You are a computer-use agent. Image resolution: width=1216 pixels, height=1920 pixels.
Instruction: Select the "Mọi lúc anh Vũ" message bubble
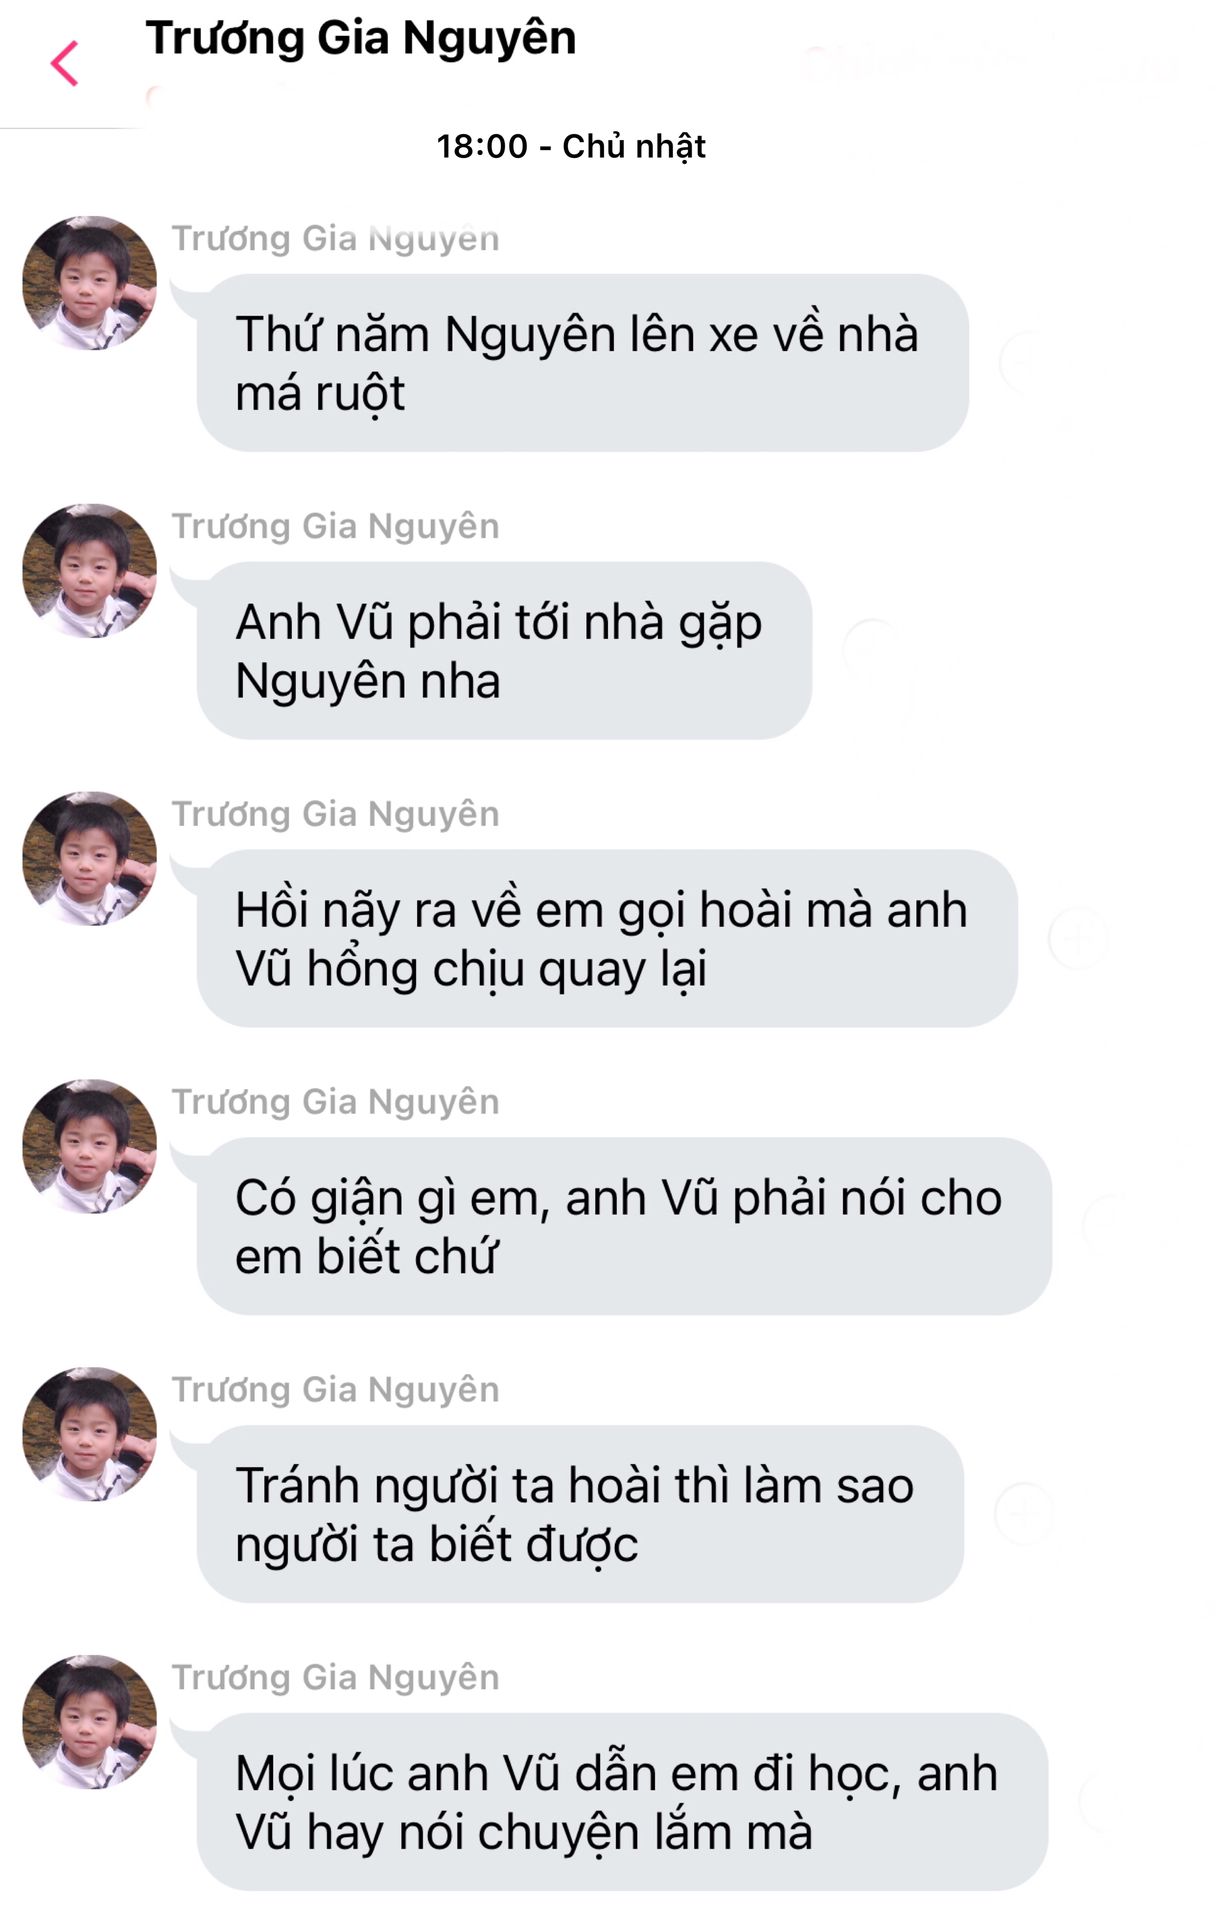click(x=622, y=1803)
